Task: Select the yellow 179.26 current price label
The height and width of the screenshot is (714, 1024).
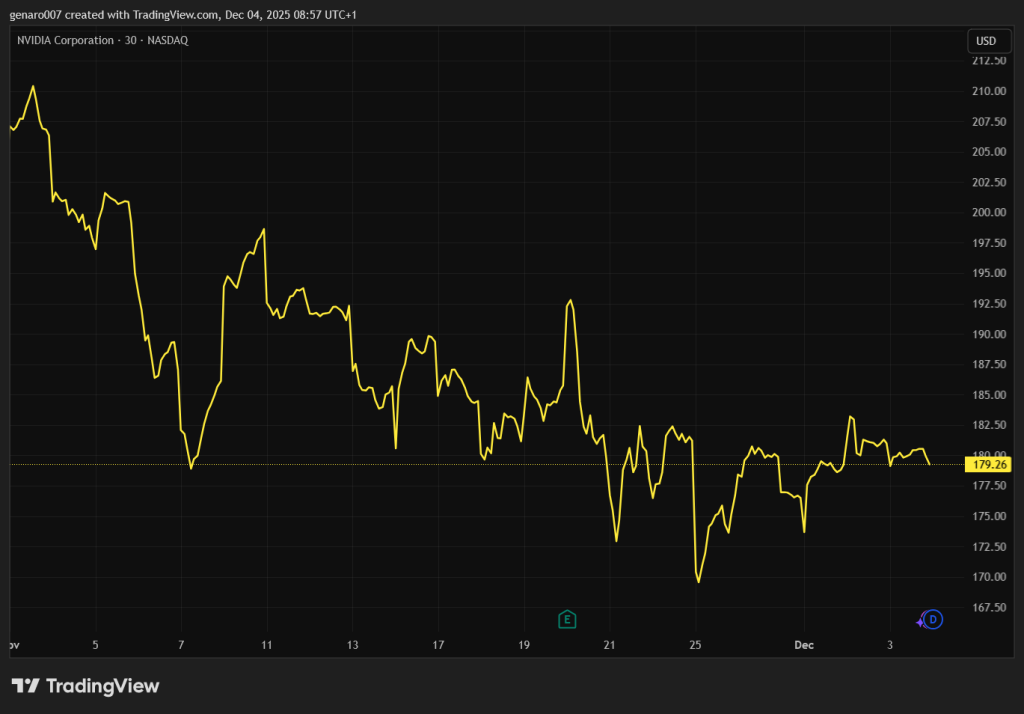Action: (988, 464)
